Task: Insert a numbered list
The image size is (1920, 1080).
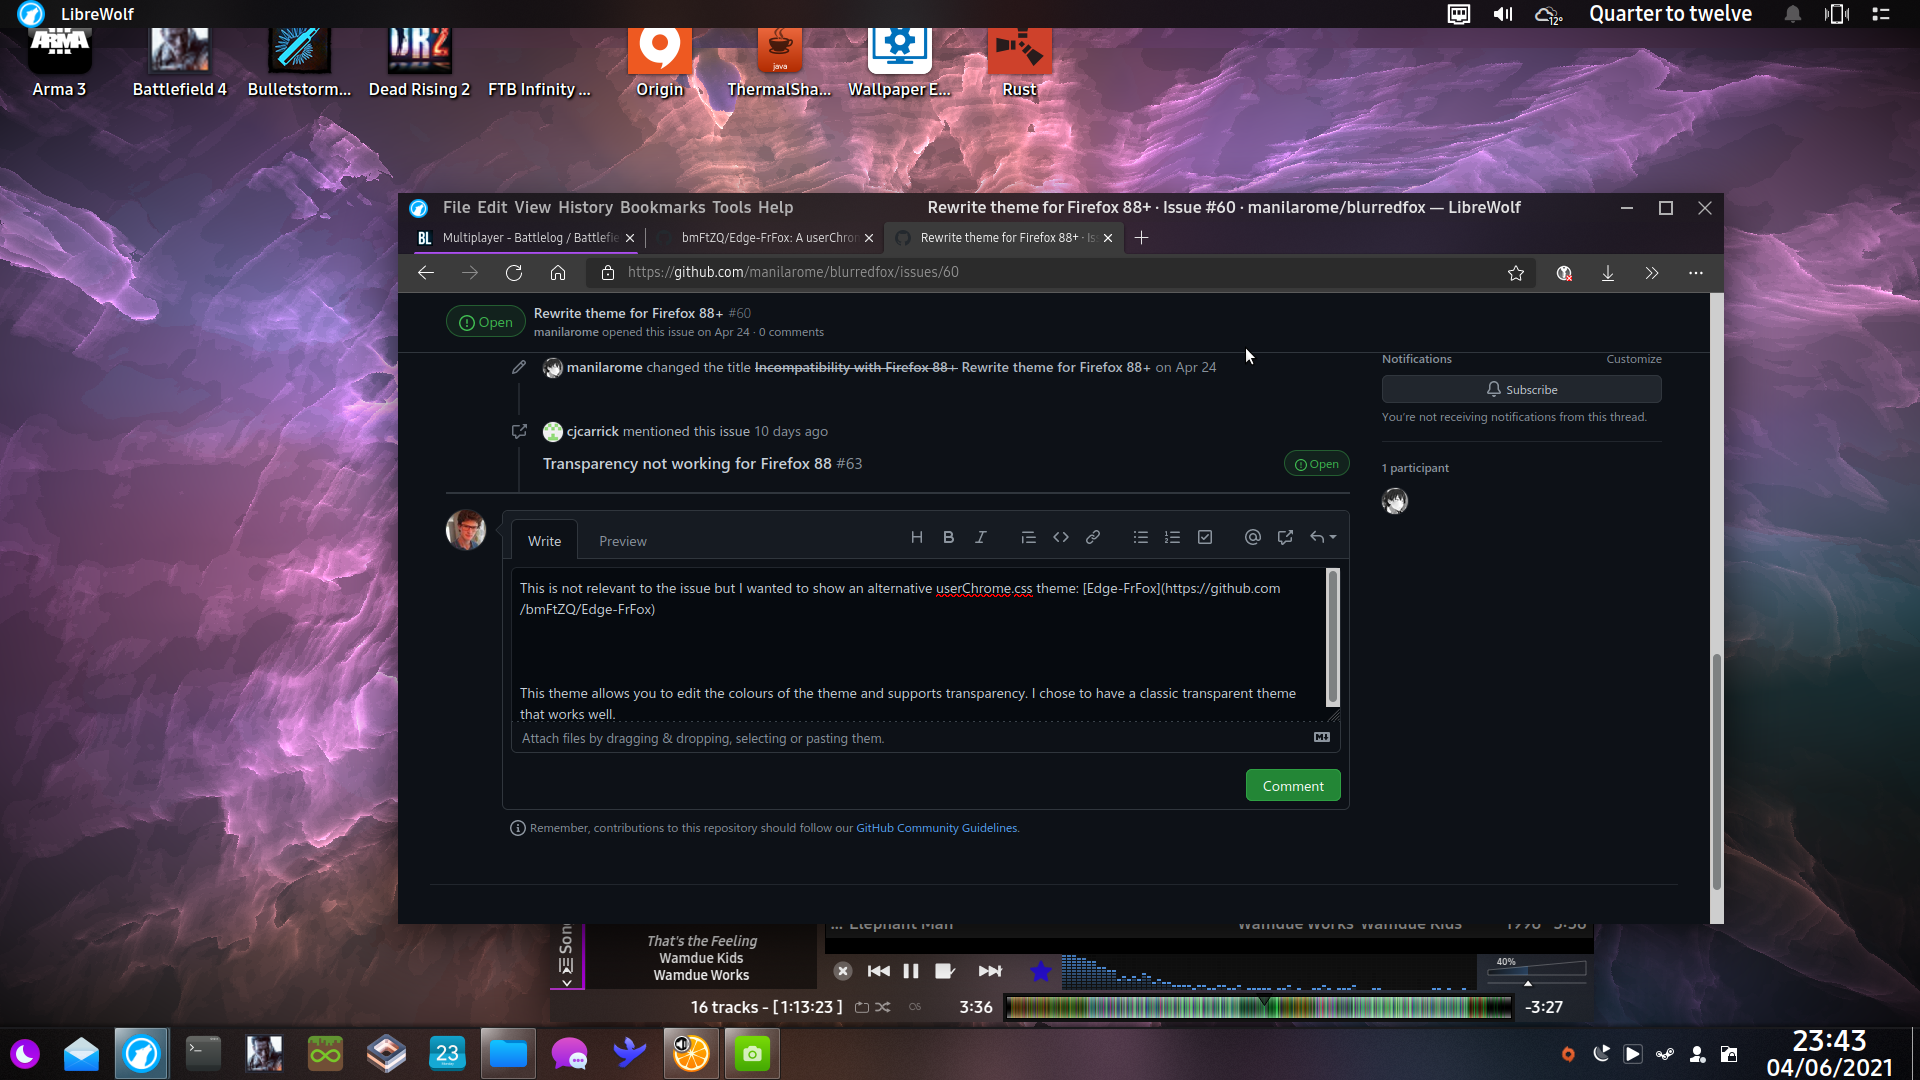Action: coord(1172,538)
